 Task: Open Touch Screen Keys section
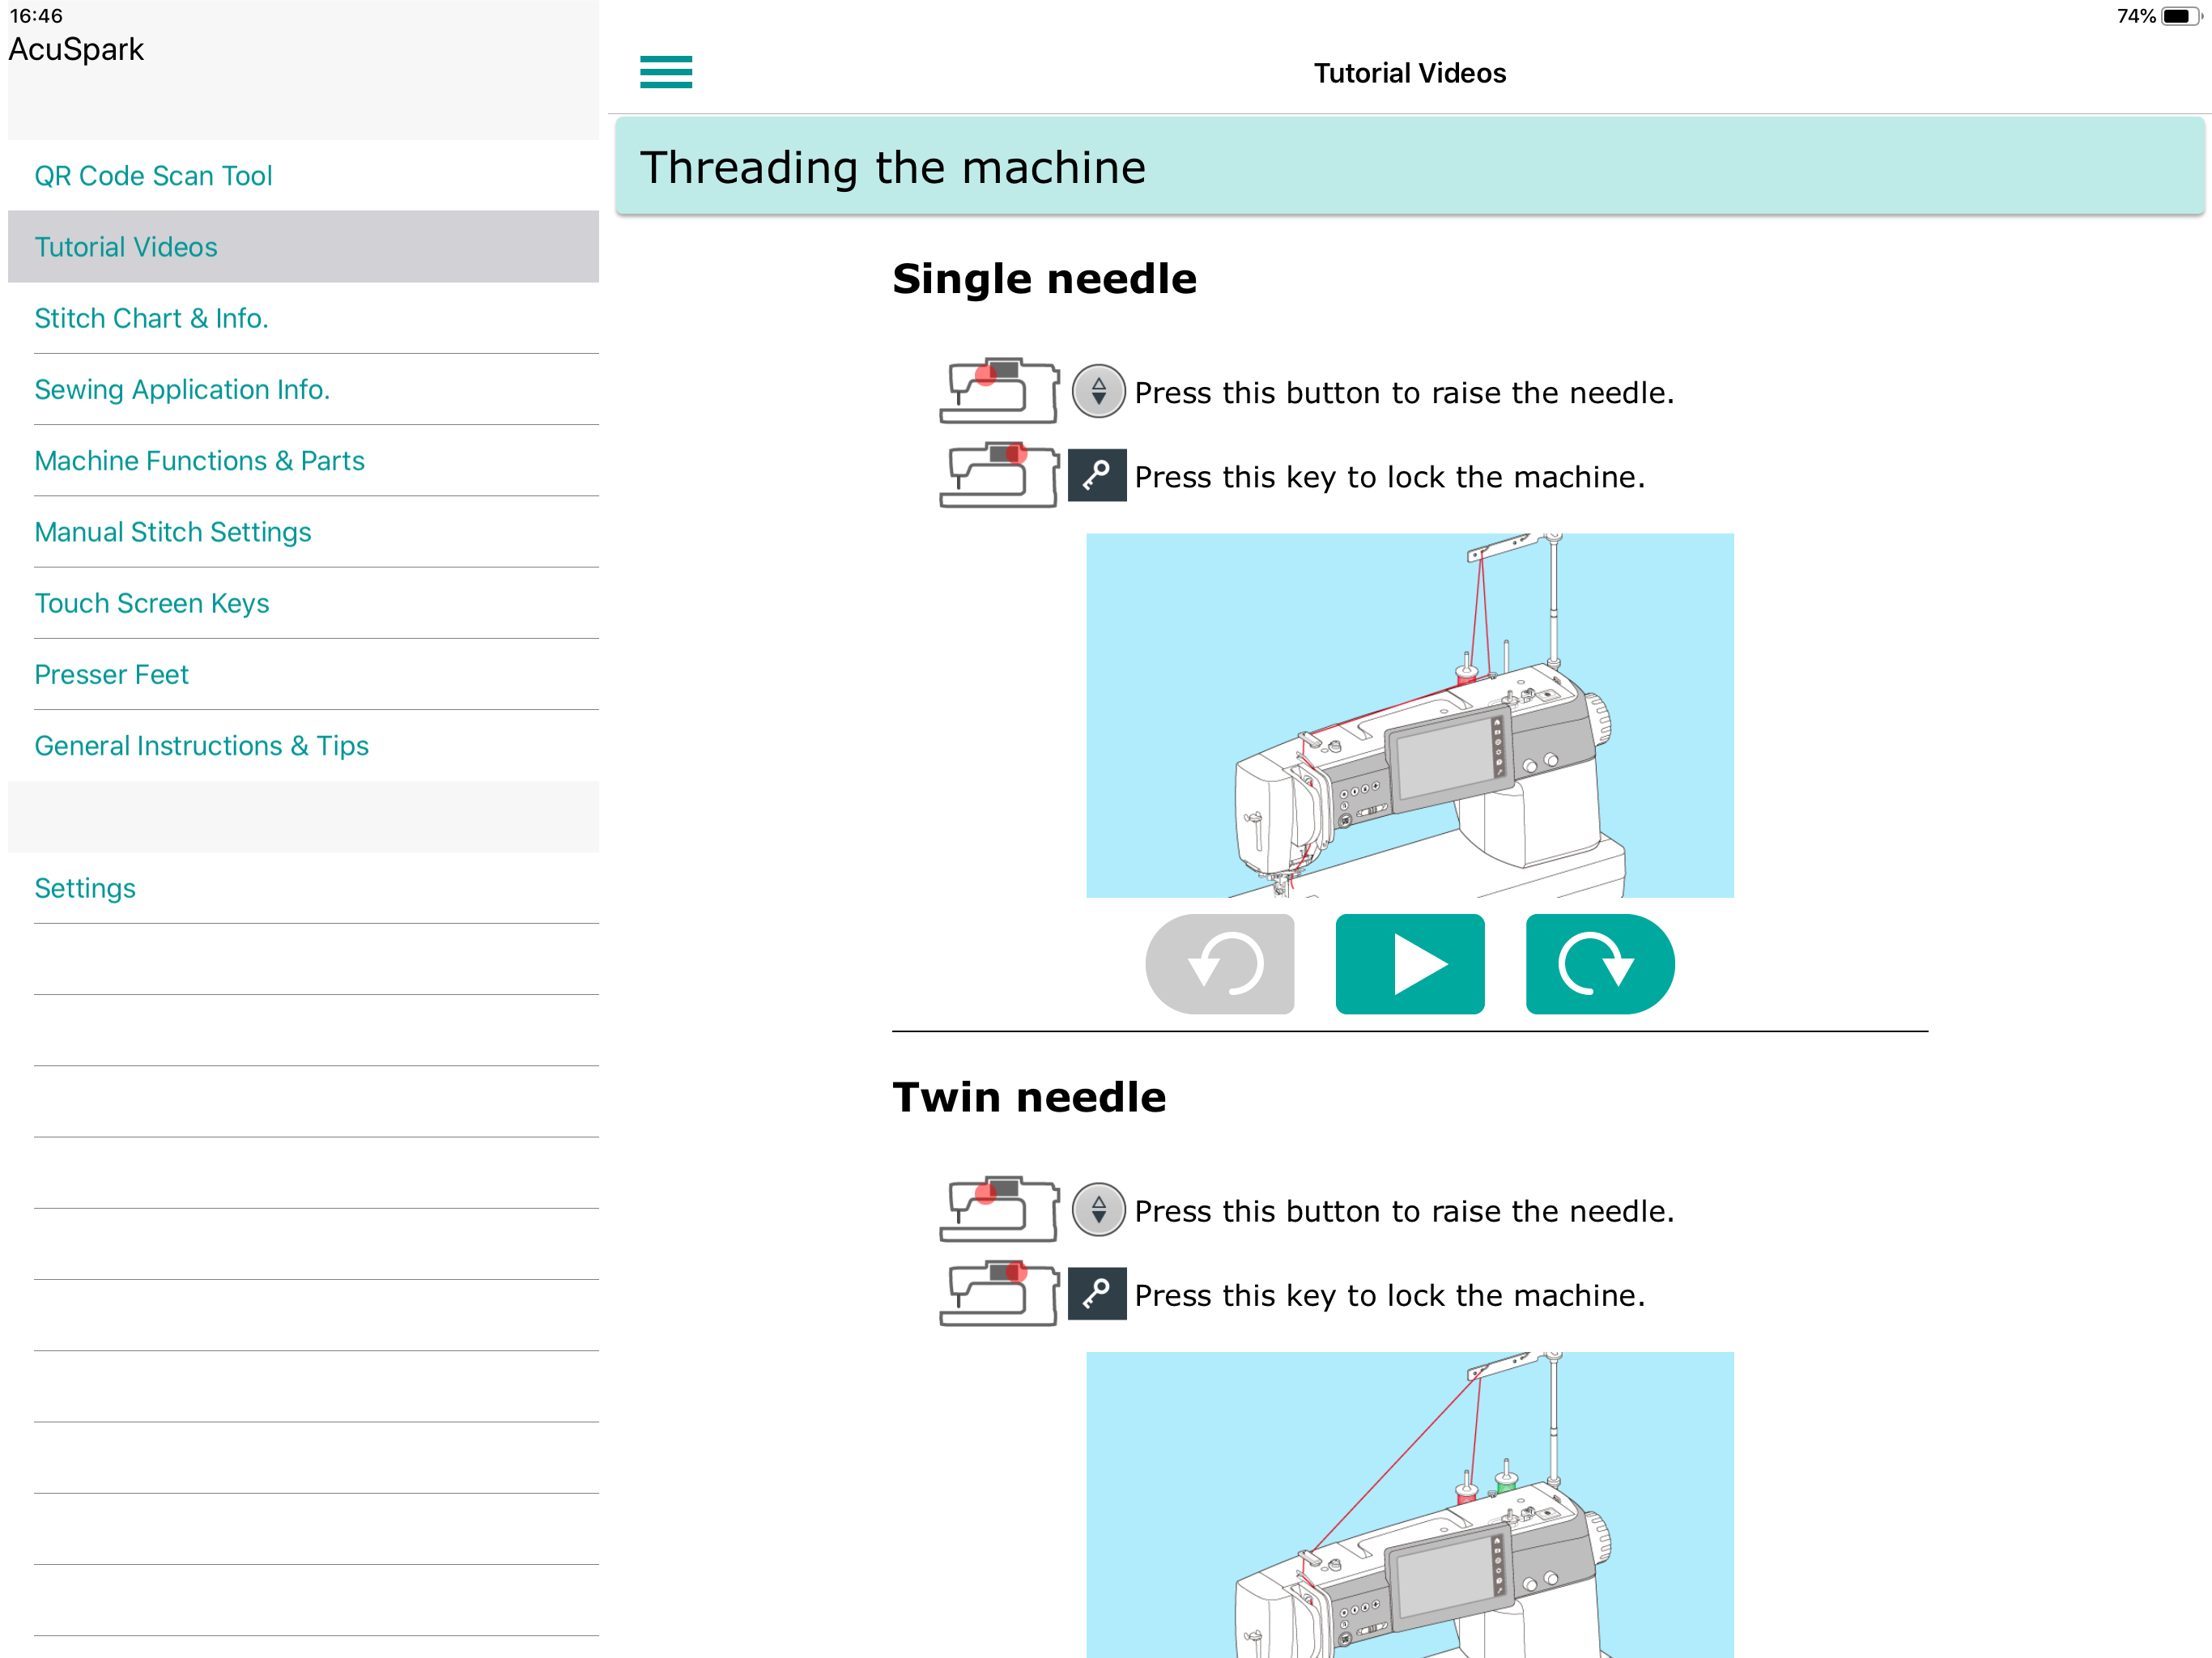303,603
